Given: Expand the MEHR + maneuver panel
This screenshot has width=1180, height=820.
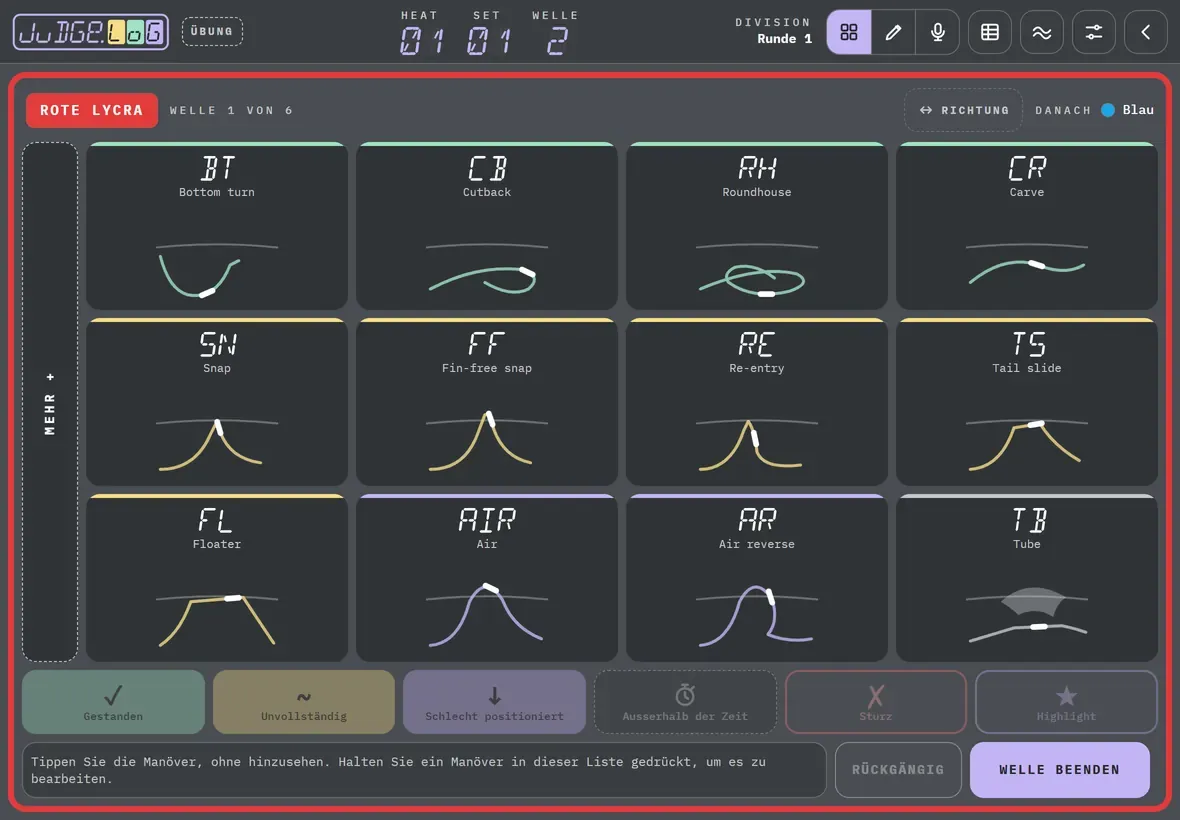Looking at the screenshot, I should coord(50,402).
